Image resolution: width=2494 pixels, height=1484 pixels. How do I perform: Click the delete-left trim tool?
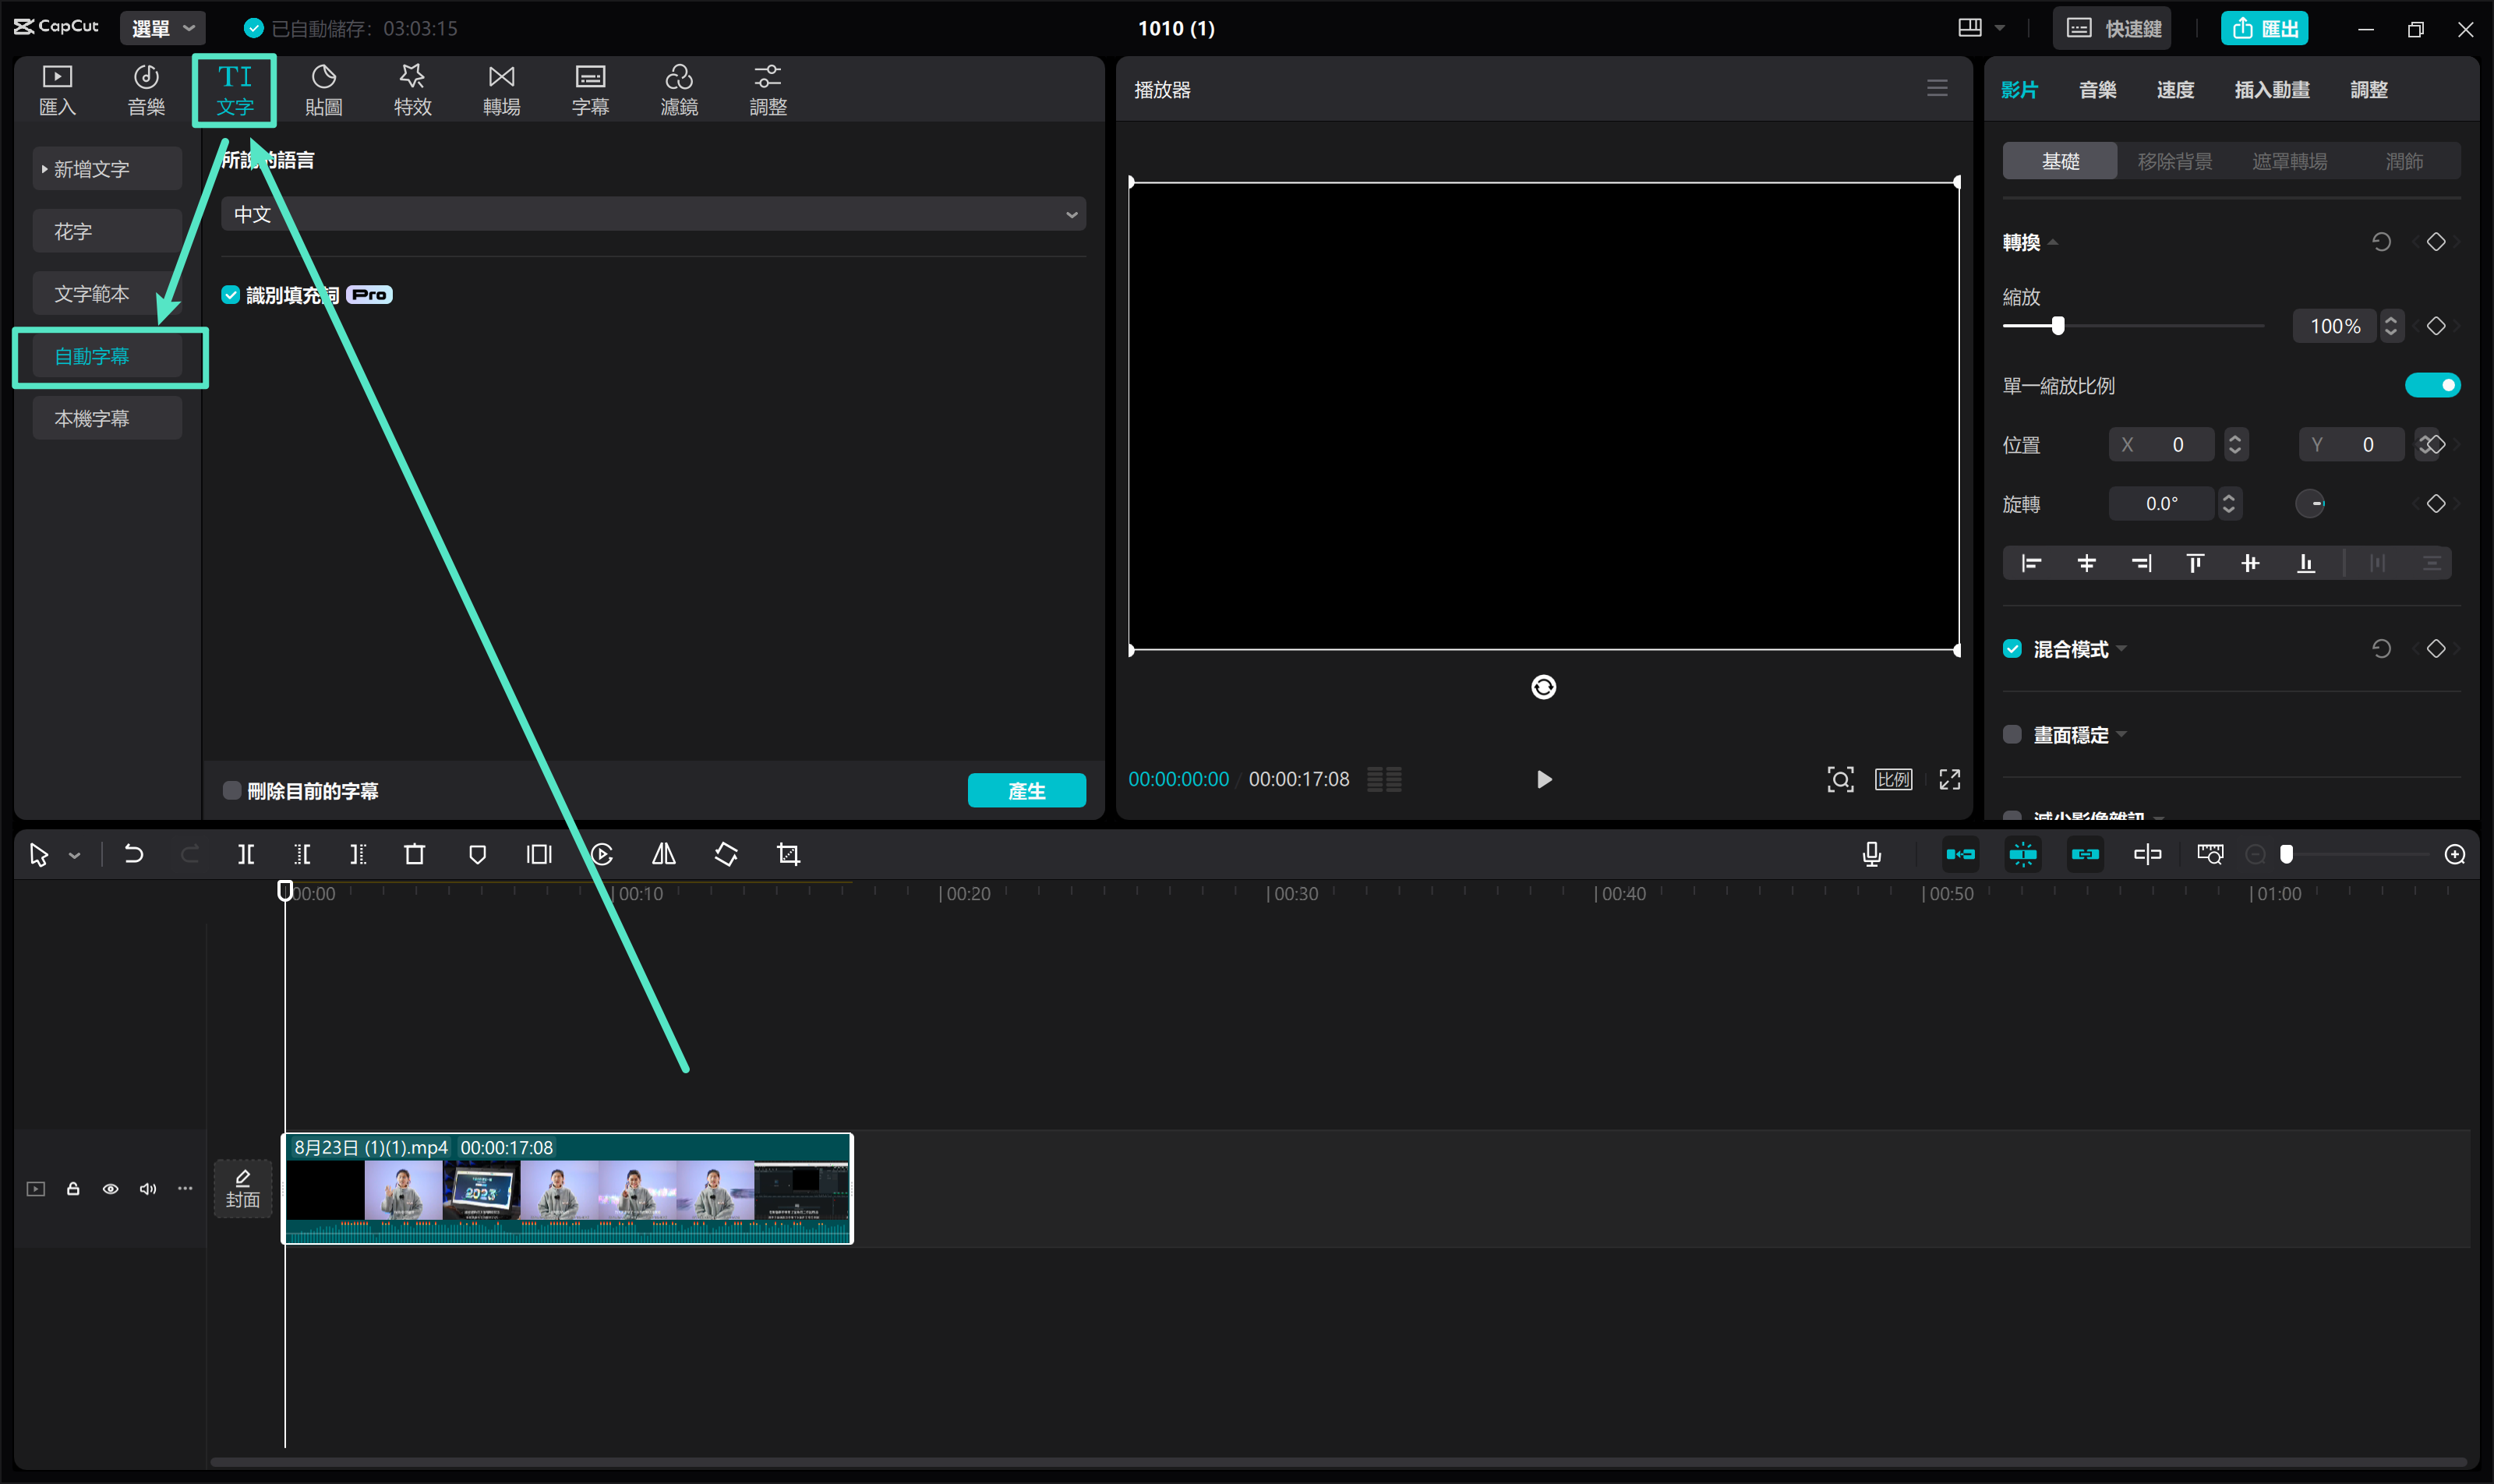(x=302, y=854)
